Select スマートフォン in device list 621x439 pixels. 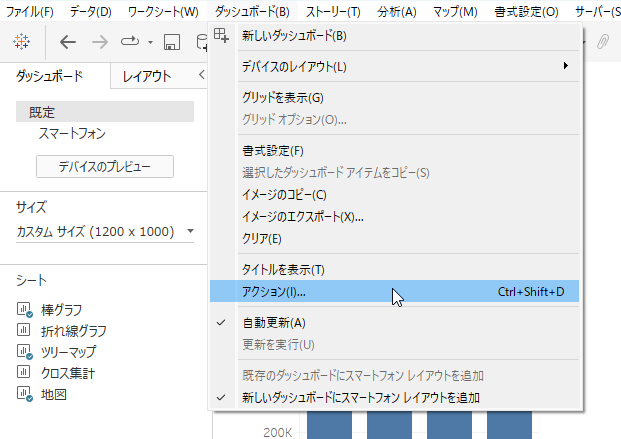(x=72, y=133)
